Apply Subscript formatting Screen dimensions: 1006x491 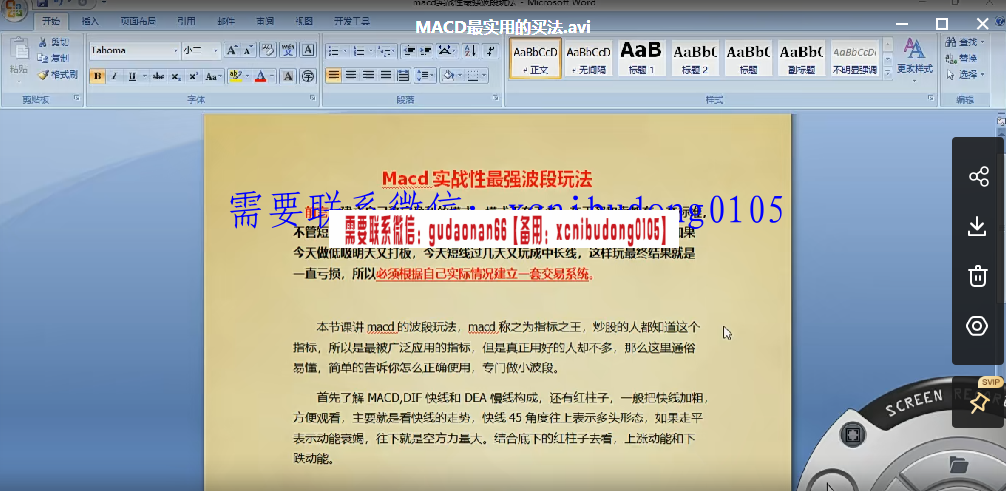point(176,76)
